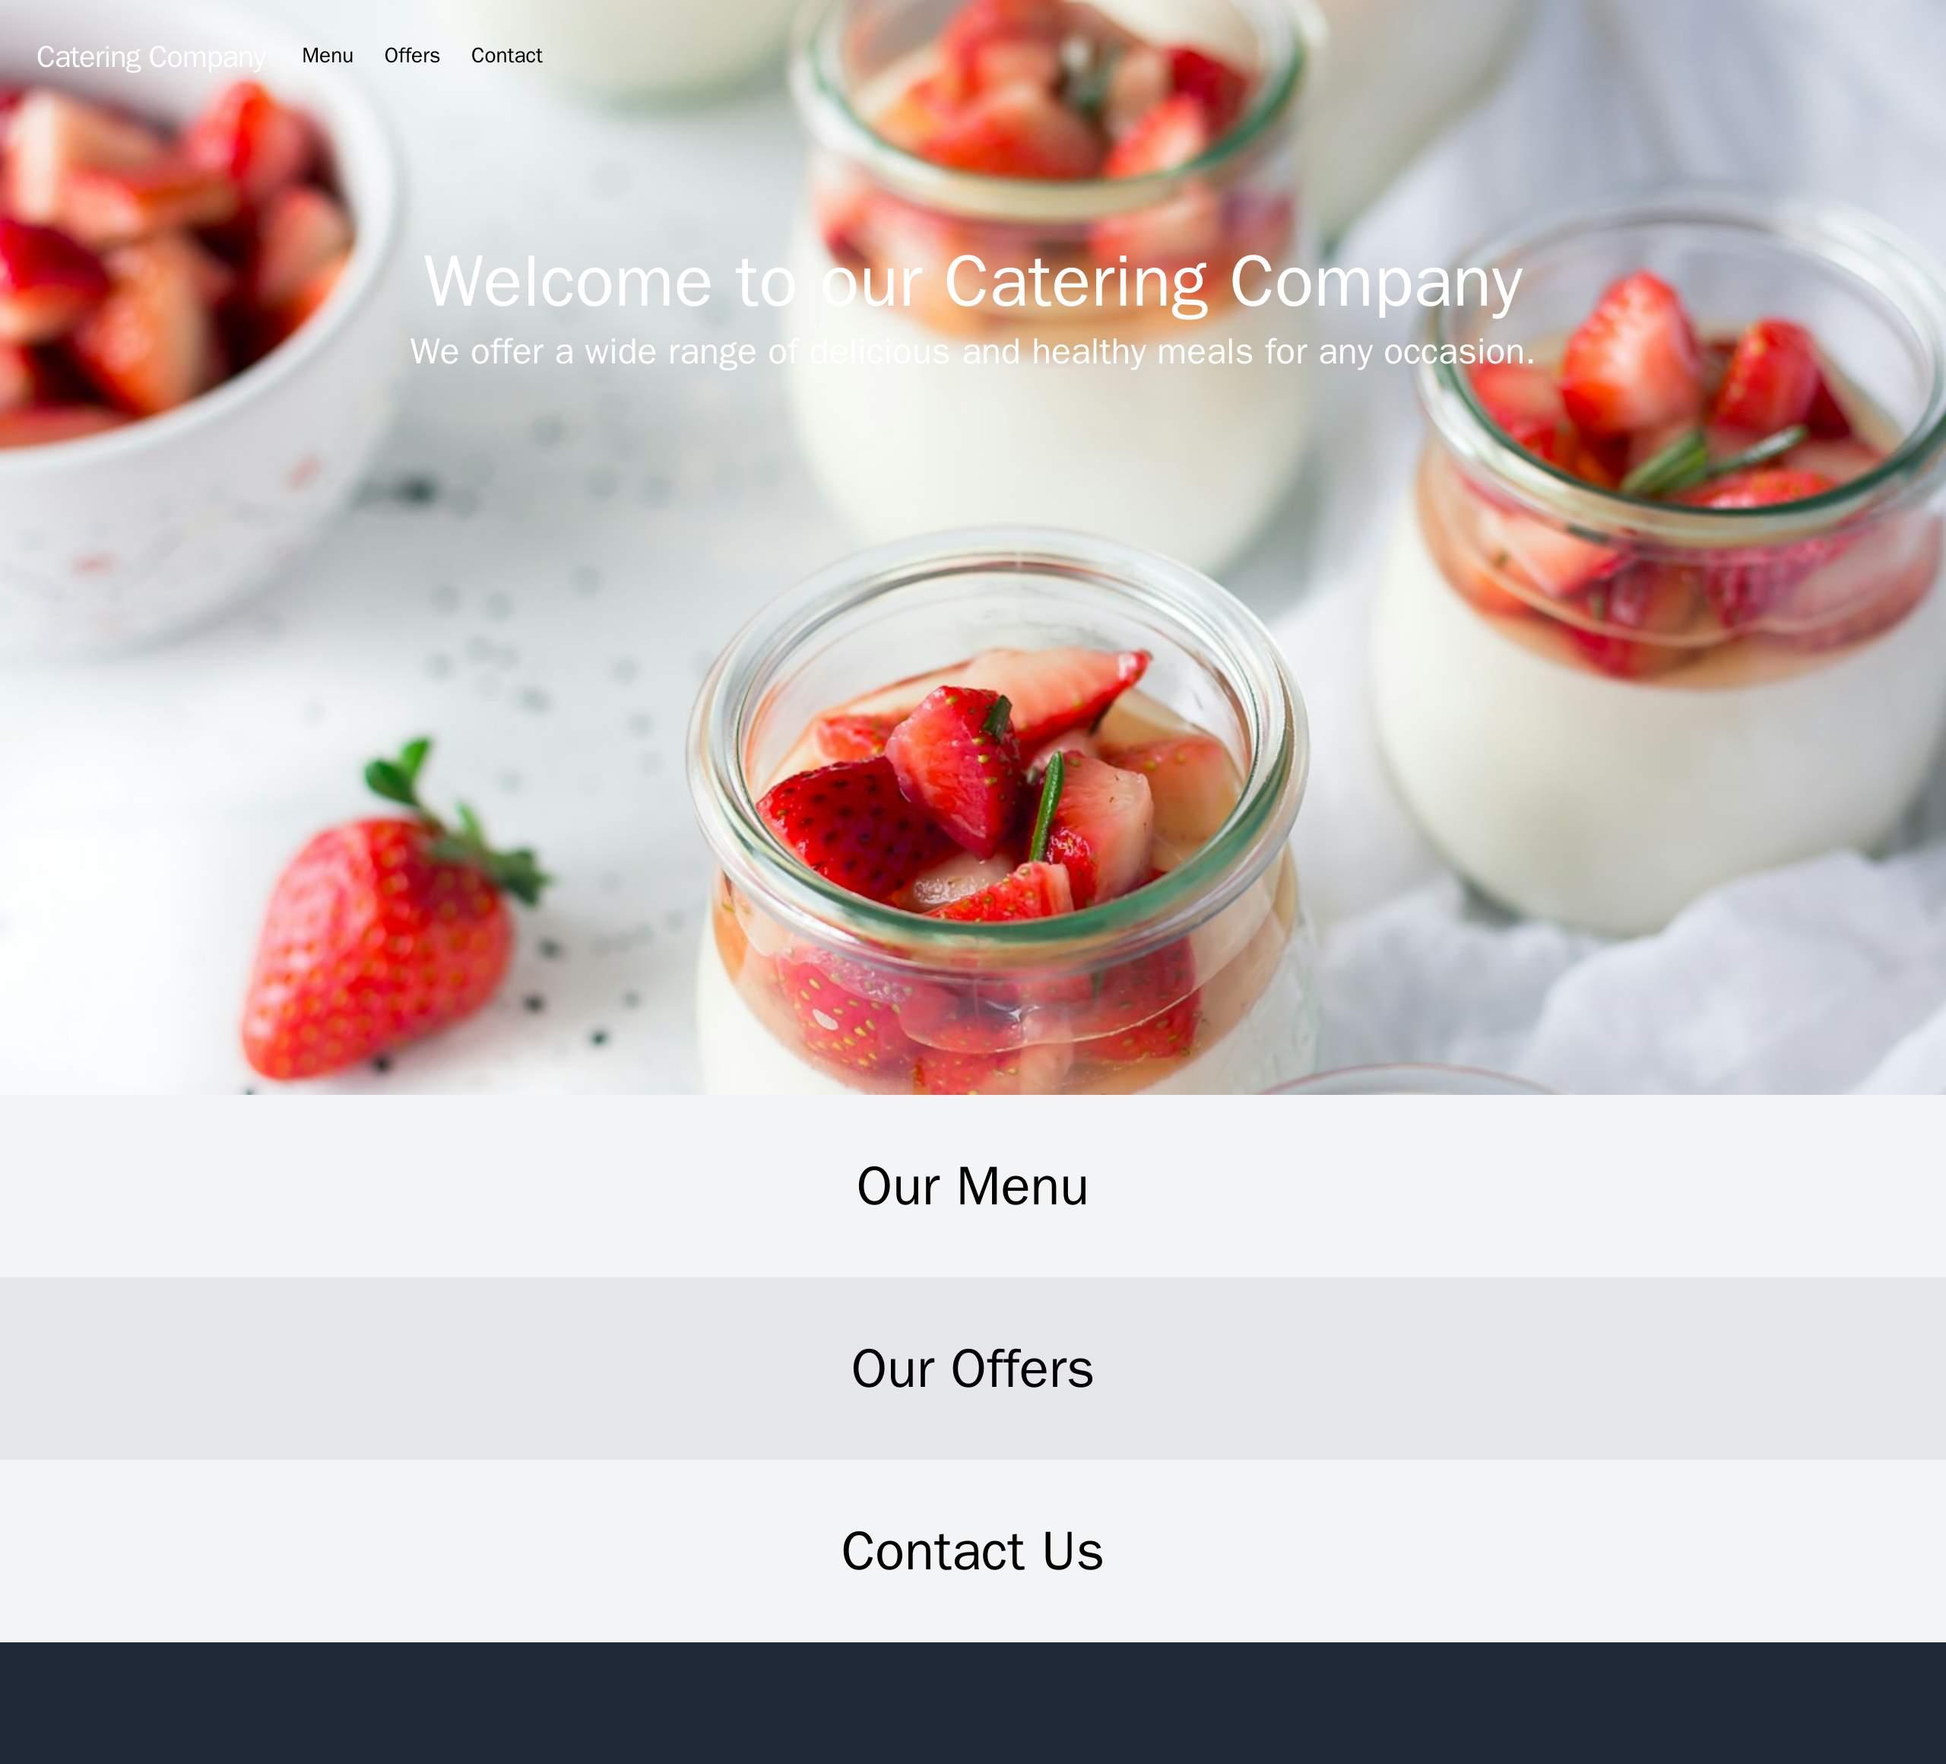
Task: Click the footer dark background area
Action: click(973, 1705)
